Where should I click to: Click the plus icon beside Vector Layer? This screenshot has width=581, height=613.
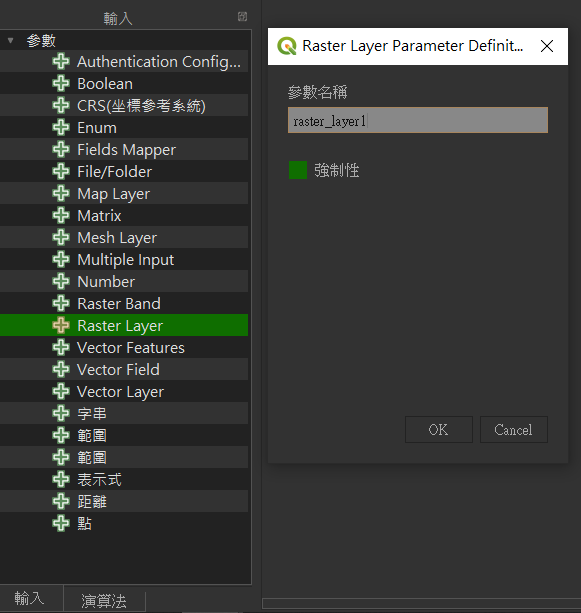61,391
